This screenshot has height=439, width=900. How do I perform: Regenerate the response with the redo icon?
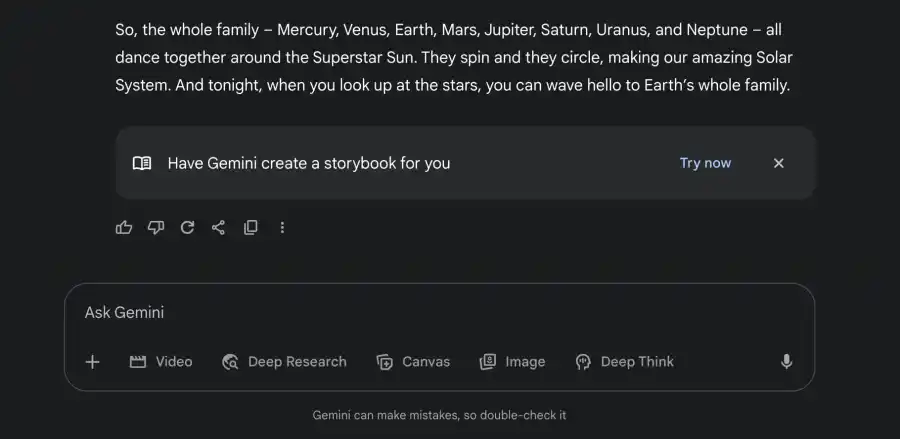tap(187, 228)
